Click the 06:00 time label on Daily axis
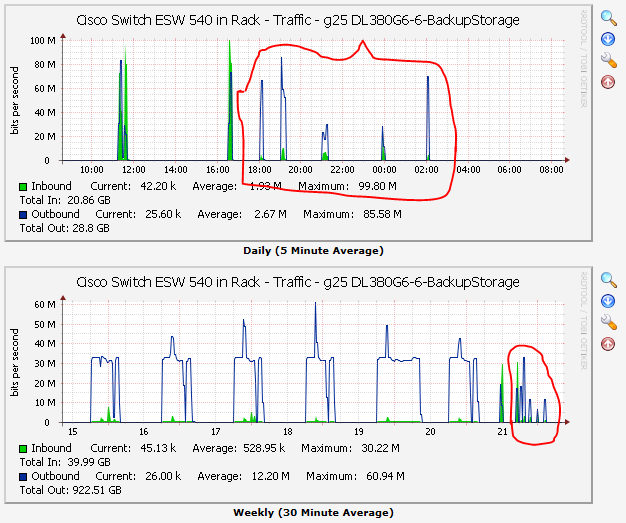The height and width of the screenshot is (523, 626). point(509,170)
